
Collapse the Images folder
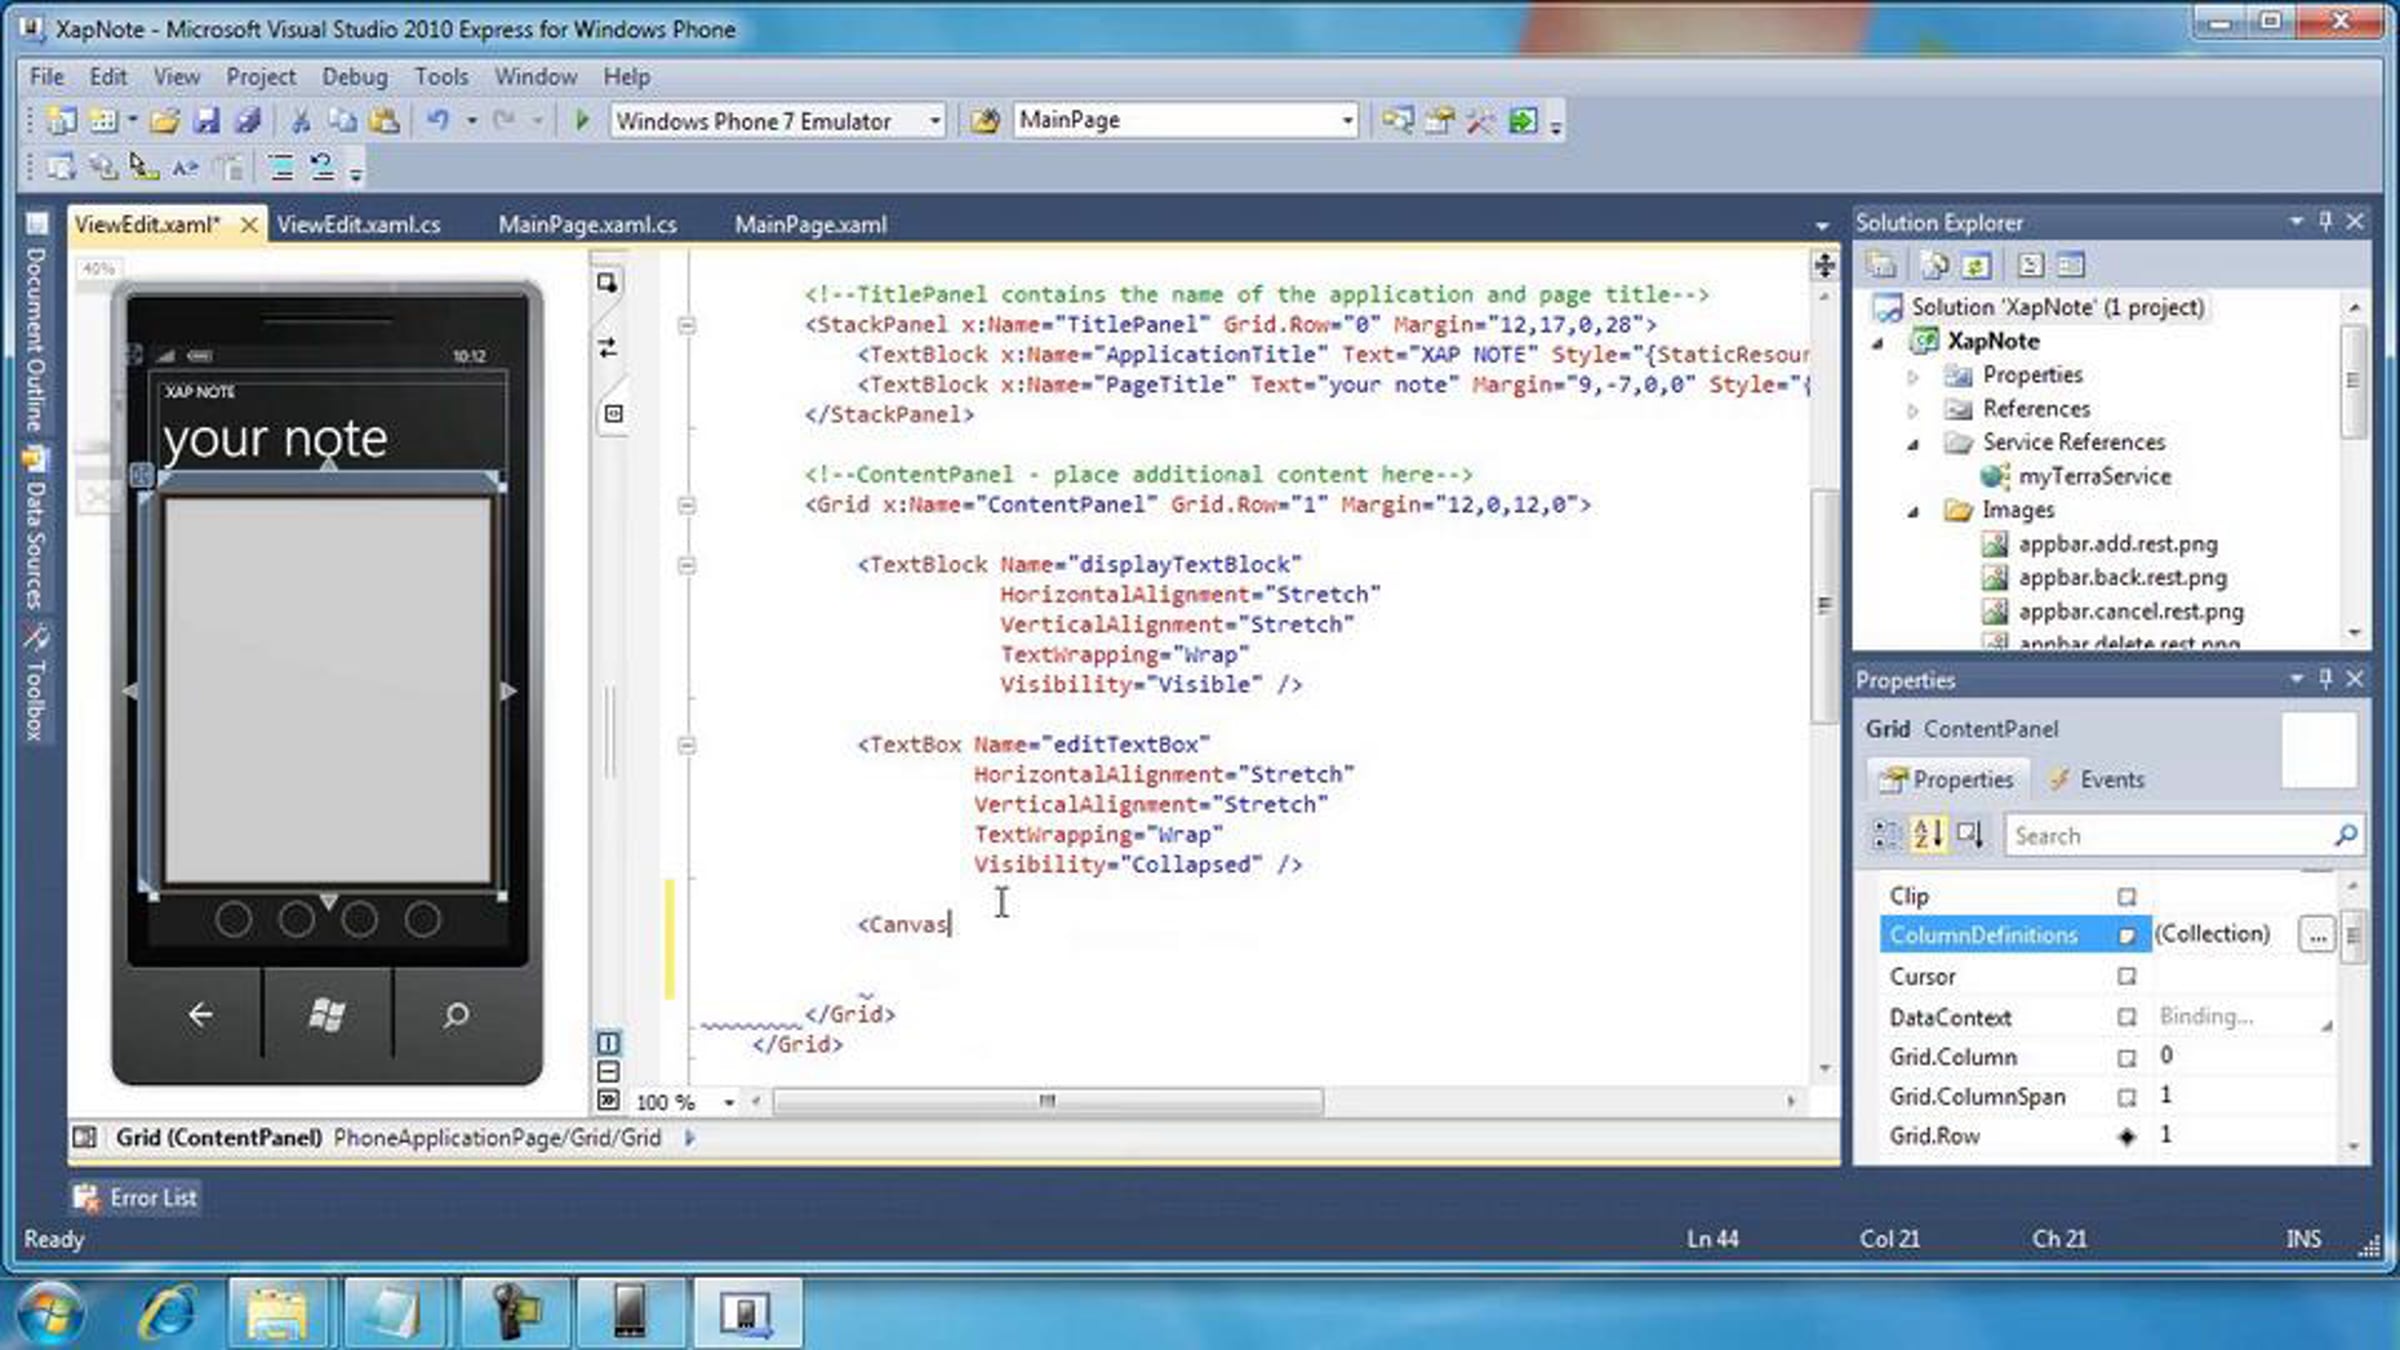(x=1913, y=511)
